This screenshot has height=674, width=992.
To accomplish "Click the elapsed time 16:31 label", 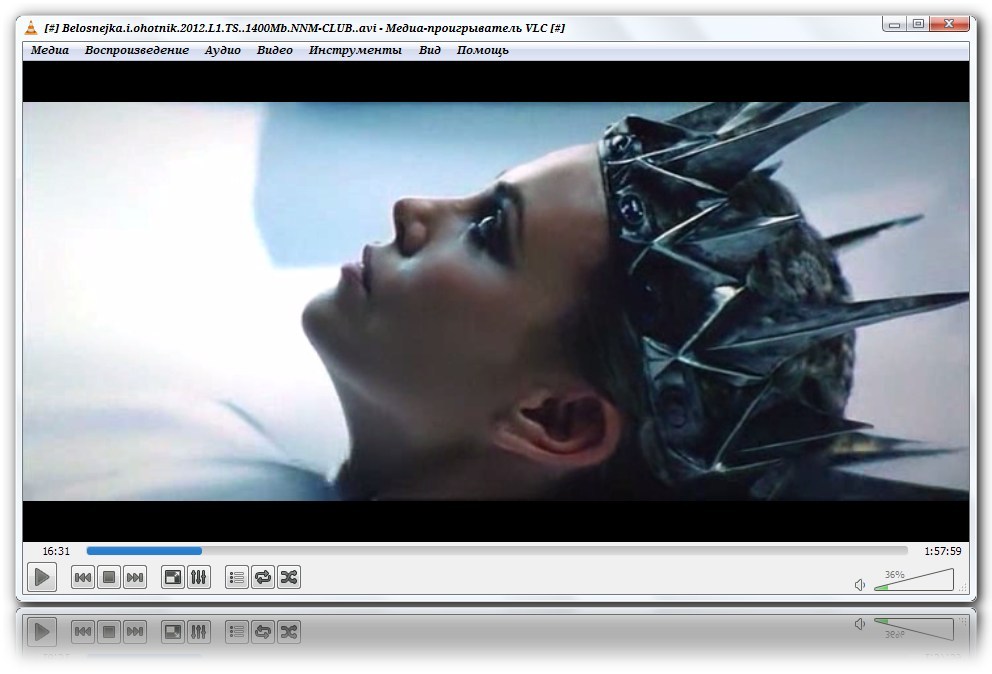I will pyautogui.click(x=56, y=551).
